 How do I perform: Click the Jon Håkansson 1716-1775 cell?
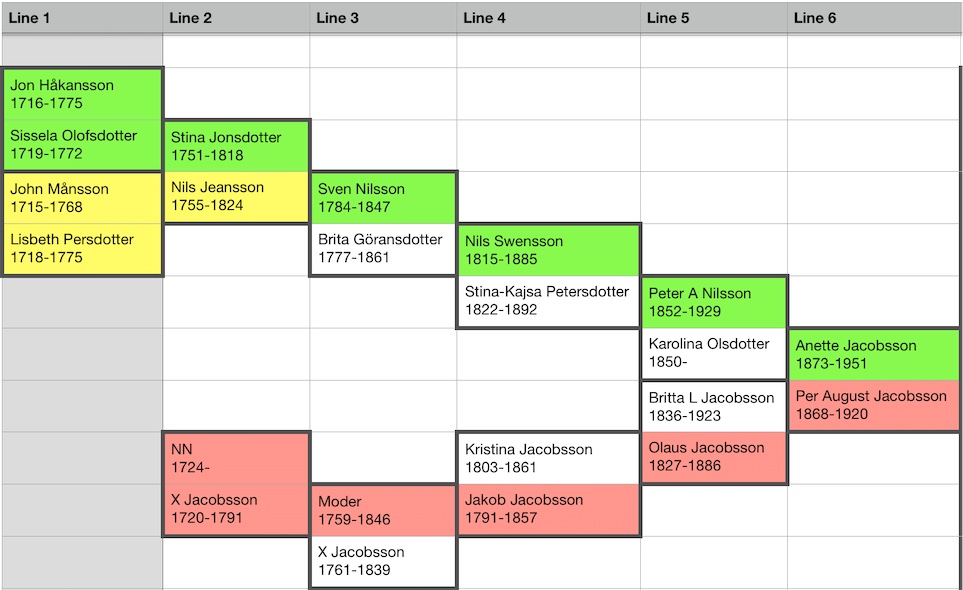pyautogui.click(x=83, y=94)
